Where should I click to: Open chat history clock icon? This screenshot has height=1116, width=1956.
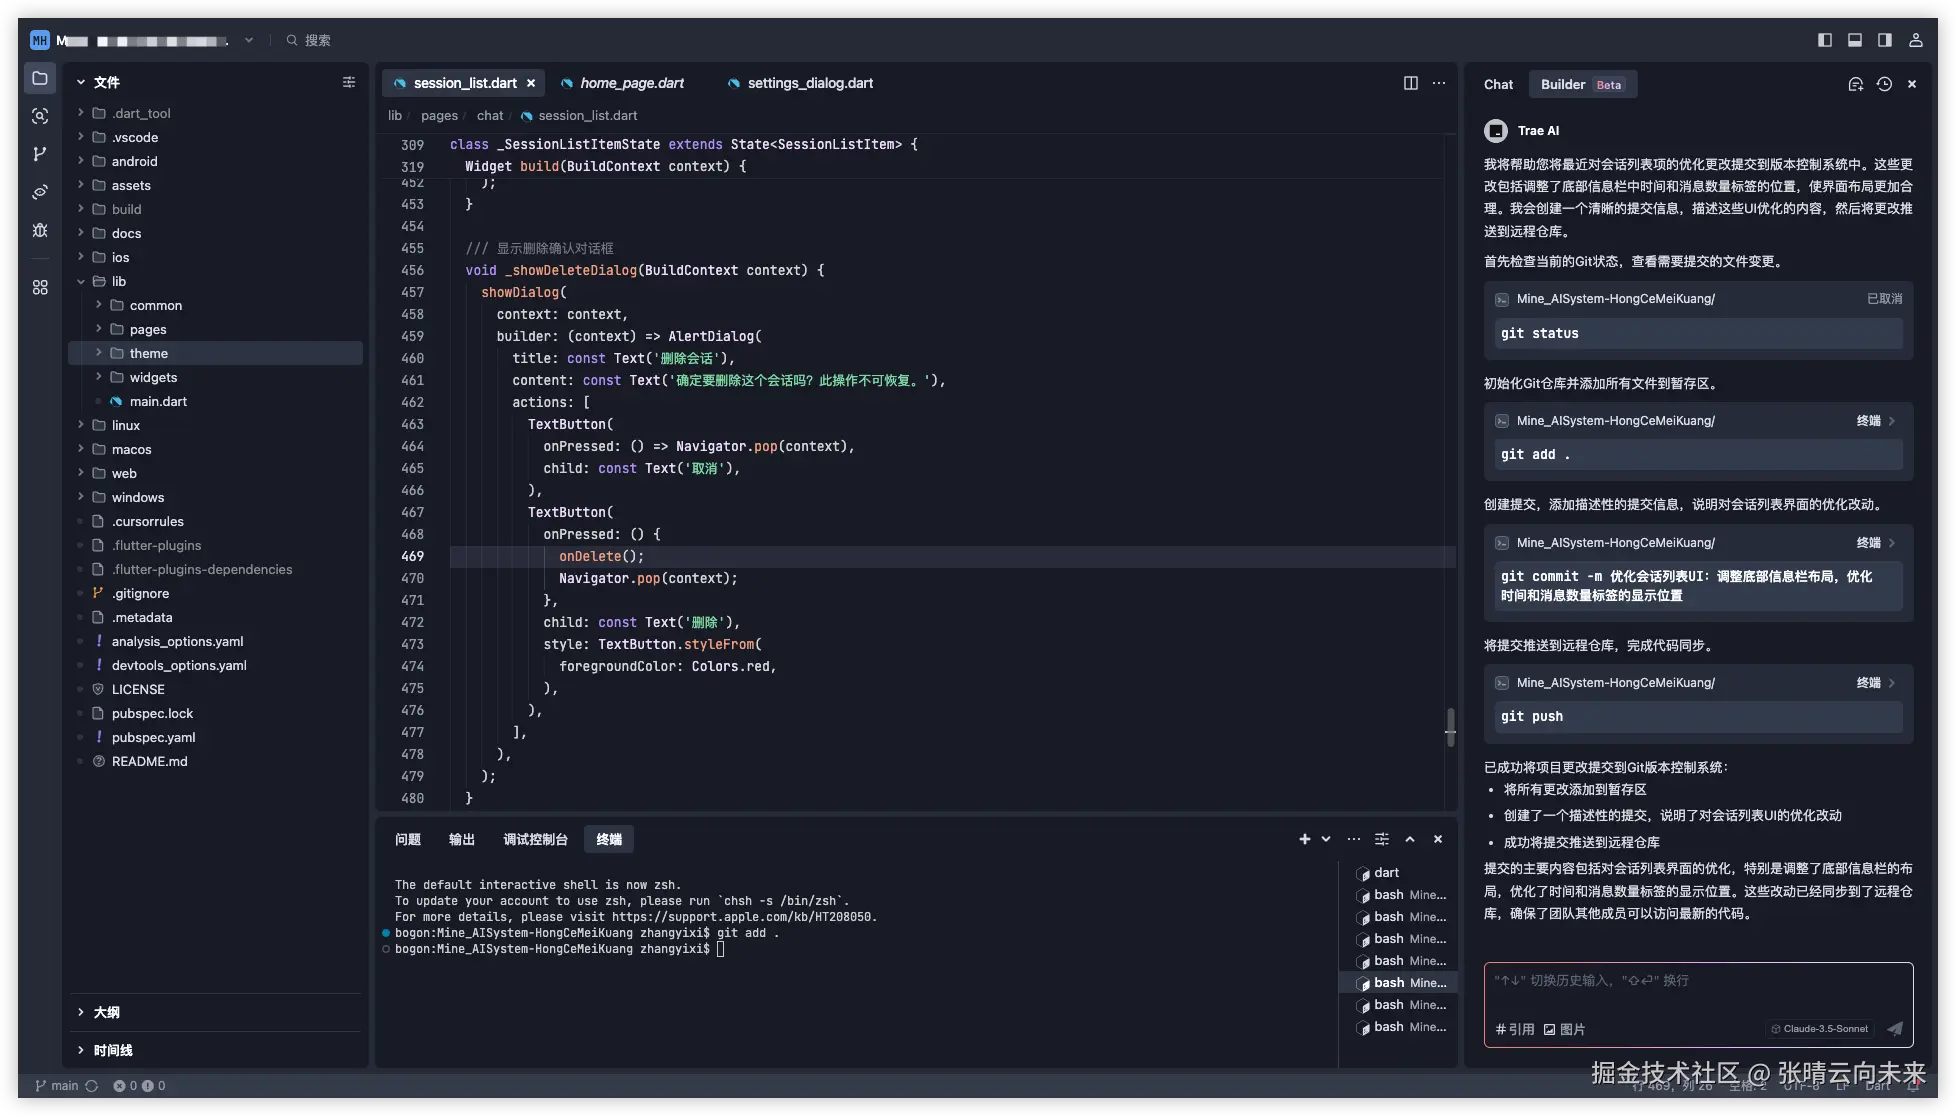1884,84
